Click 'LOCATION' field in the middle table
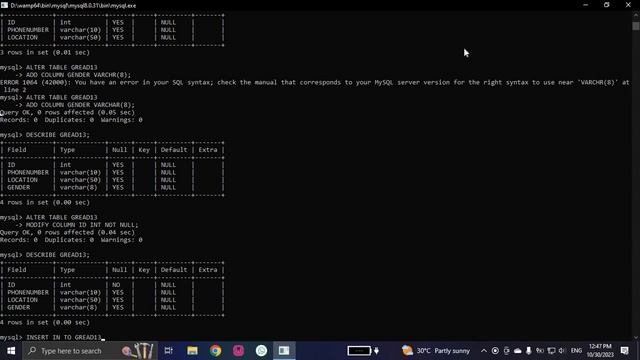Viewport: 640px width, 360px height. 22,180
